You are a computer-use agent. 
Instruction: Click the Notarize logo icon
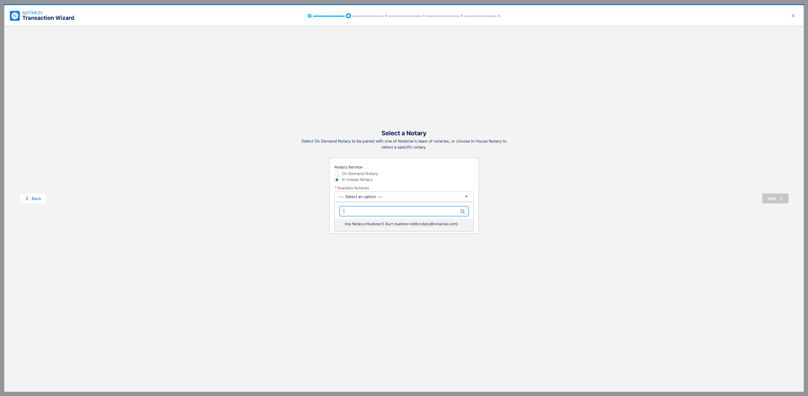tap(14, 16)
